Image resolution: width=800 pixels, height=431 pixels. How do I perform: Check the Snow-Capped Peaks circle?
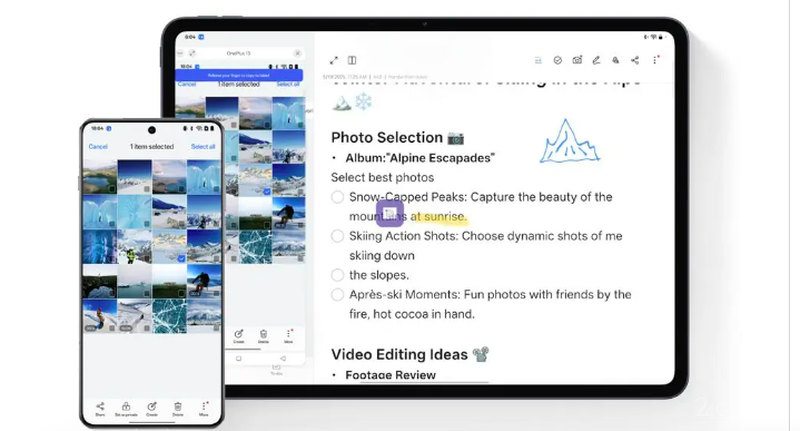coord(337,197)
